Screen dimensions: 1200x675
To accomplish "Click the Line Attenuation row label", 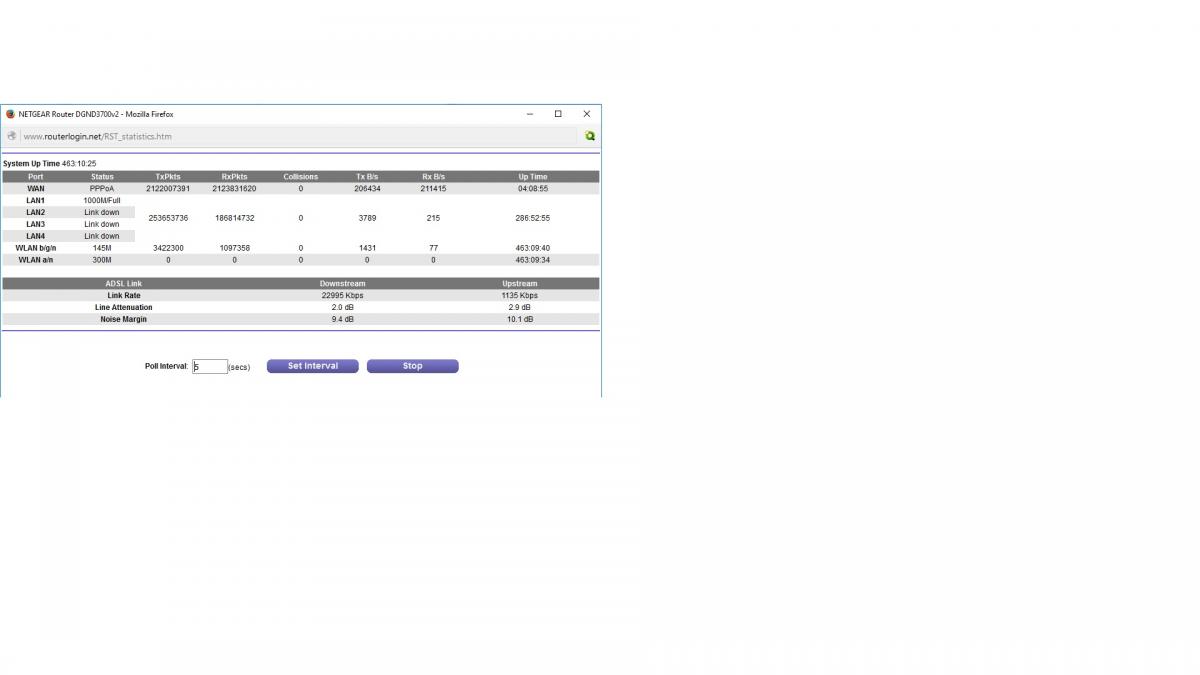I will click(x=124, y=308).
